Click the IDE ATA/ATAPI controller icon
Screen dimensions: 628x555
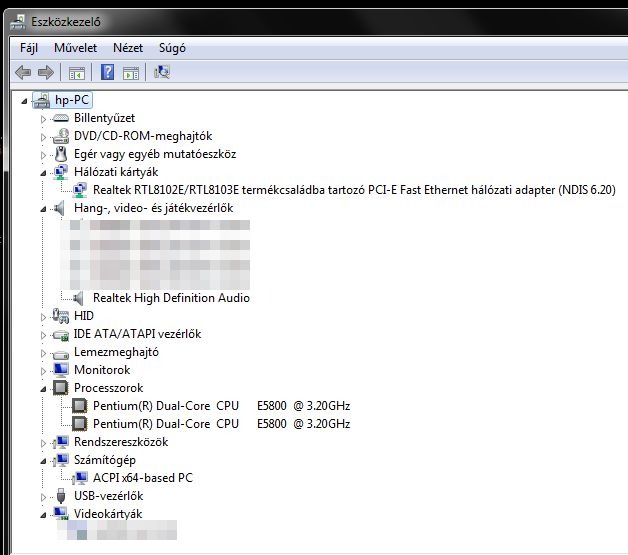pyautogui.click(x=61, y=335)
